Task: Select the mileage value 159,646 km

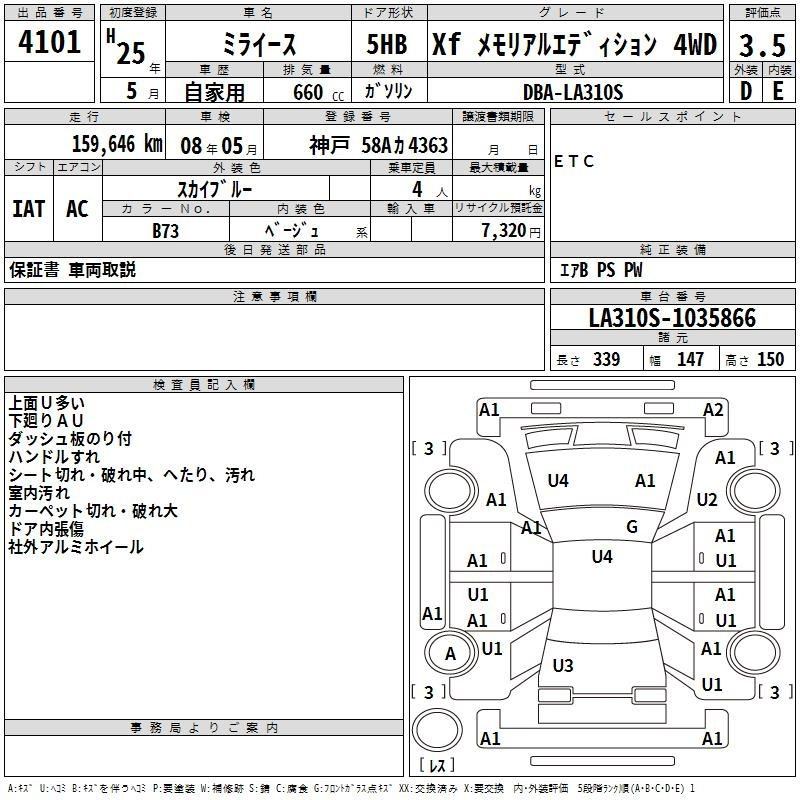Action: [116, 144]
